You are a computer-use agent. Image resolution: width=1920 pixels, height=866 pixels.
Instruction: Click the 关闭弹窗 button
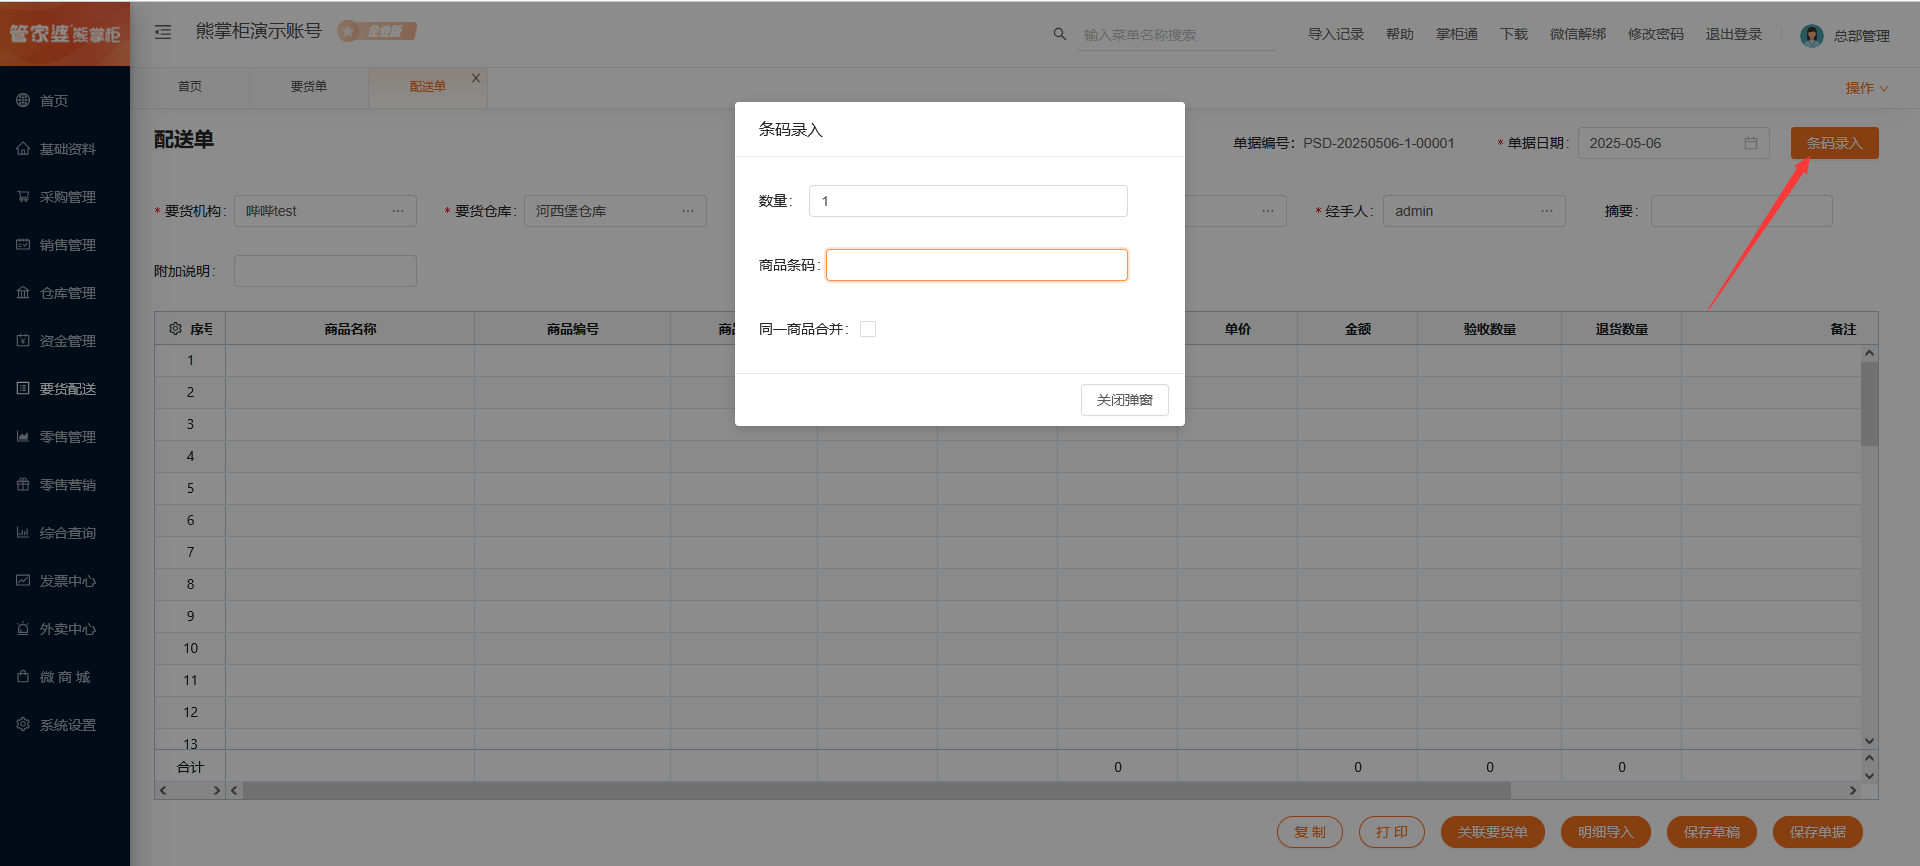[x=1124, y=400]
